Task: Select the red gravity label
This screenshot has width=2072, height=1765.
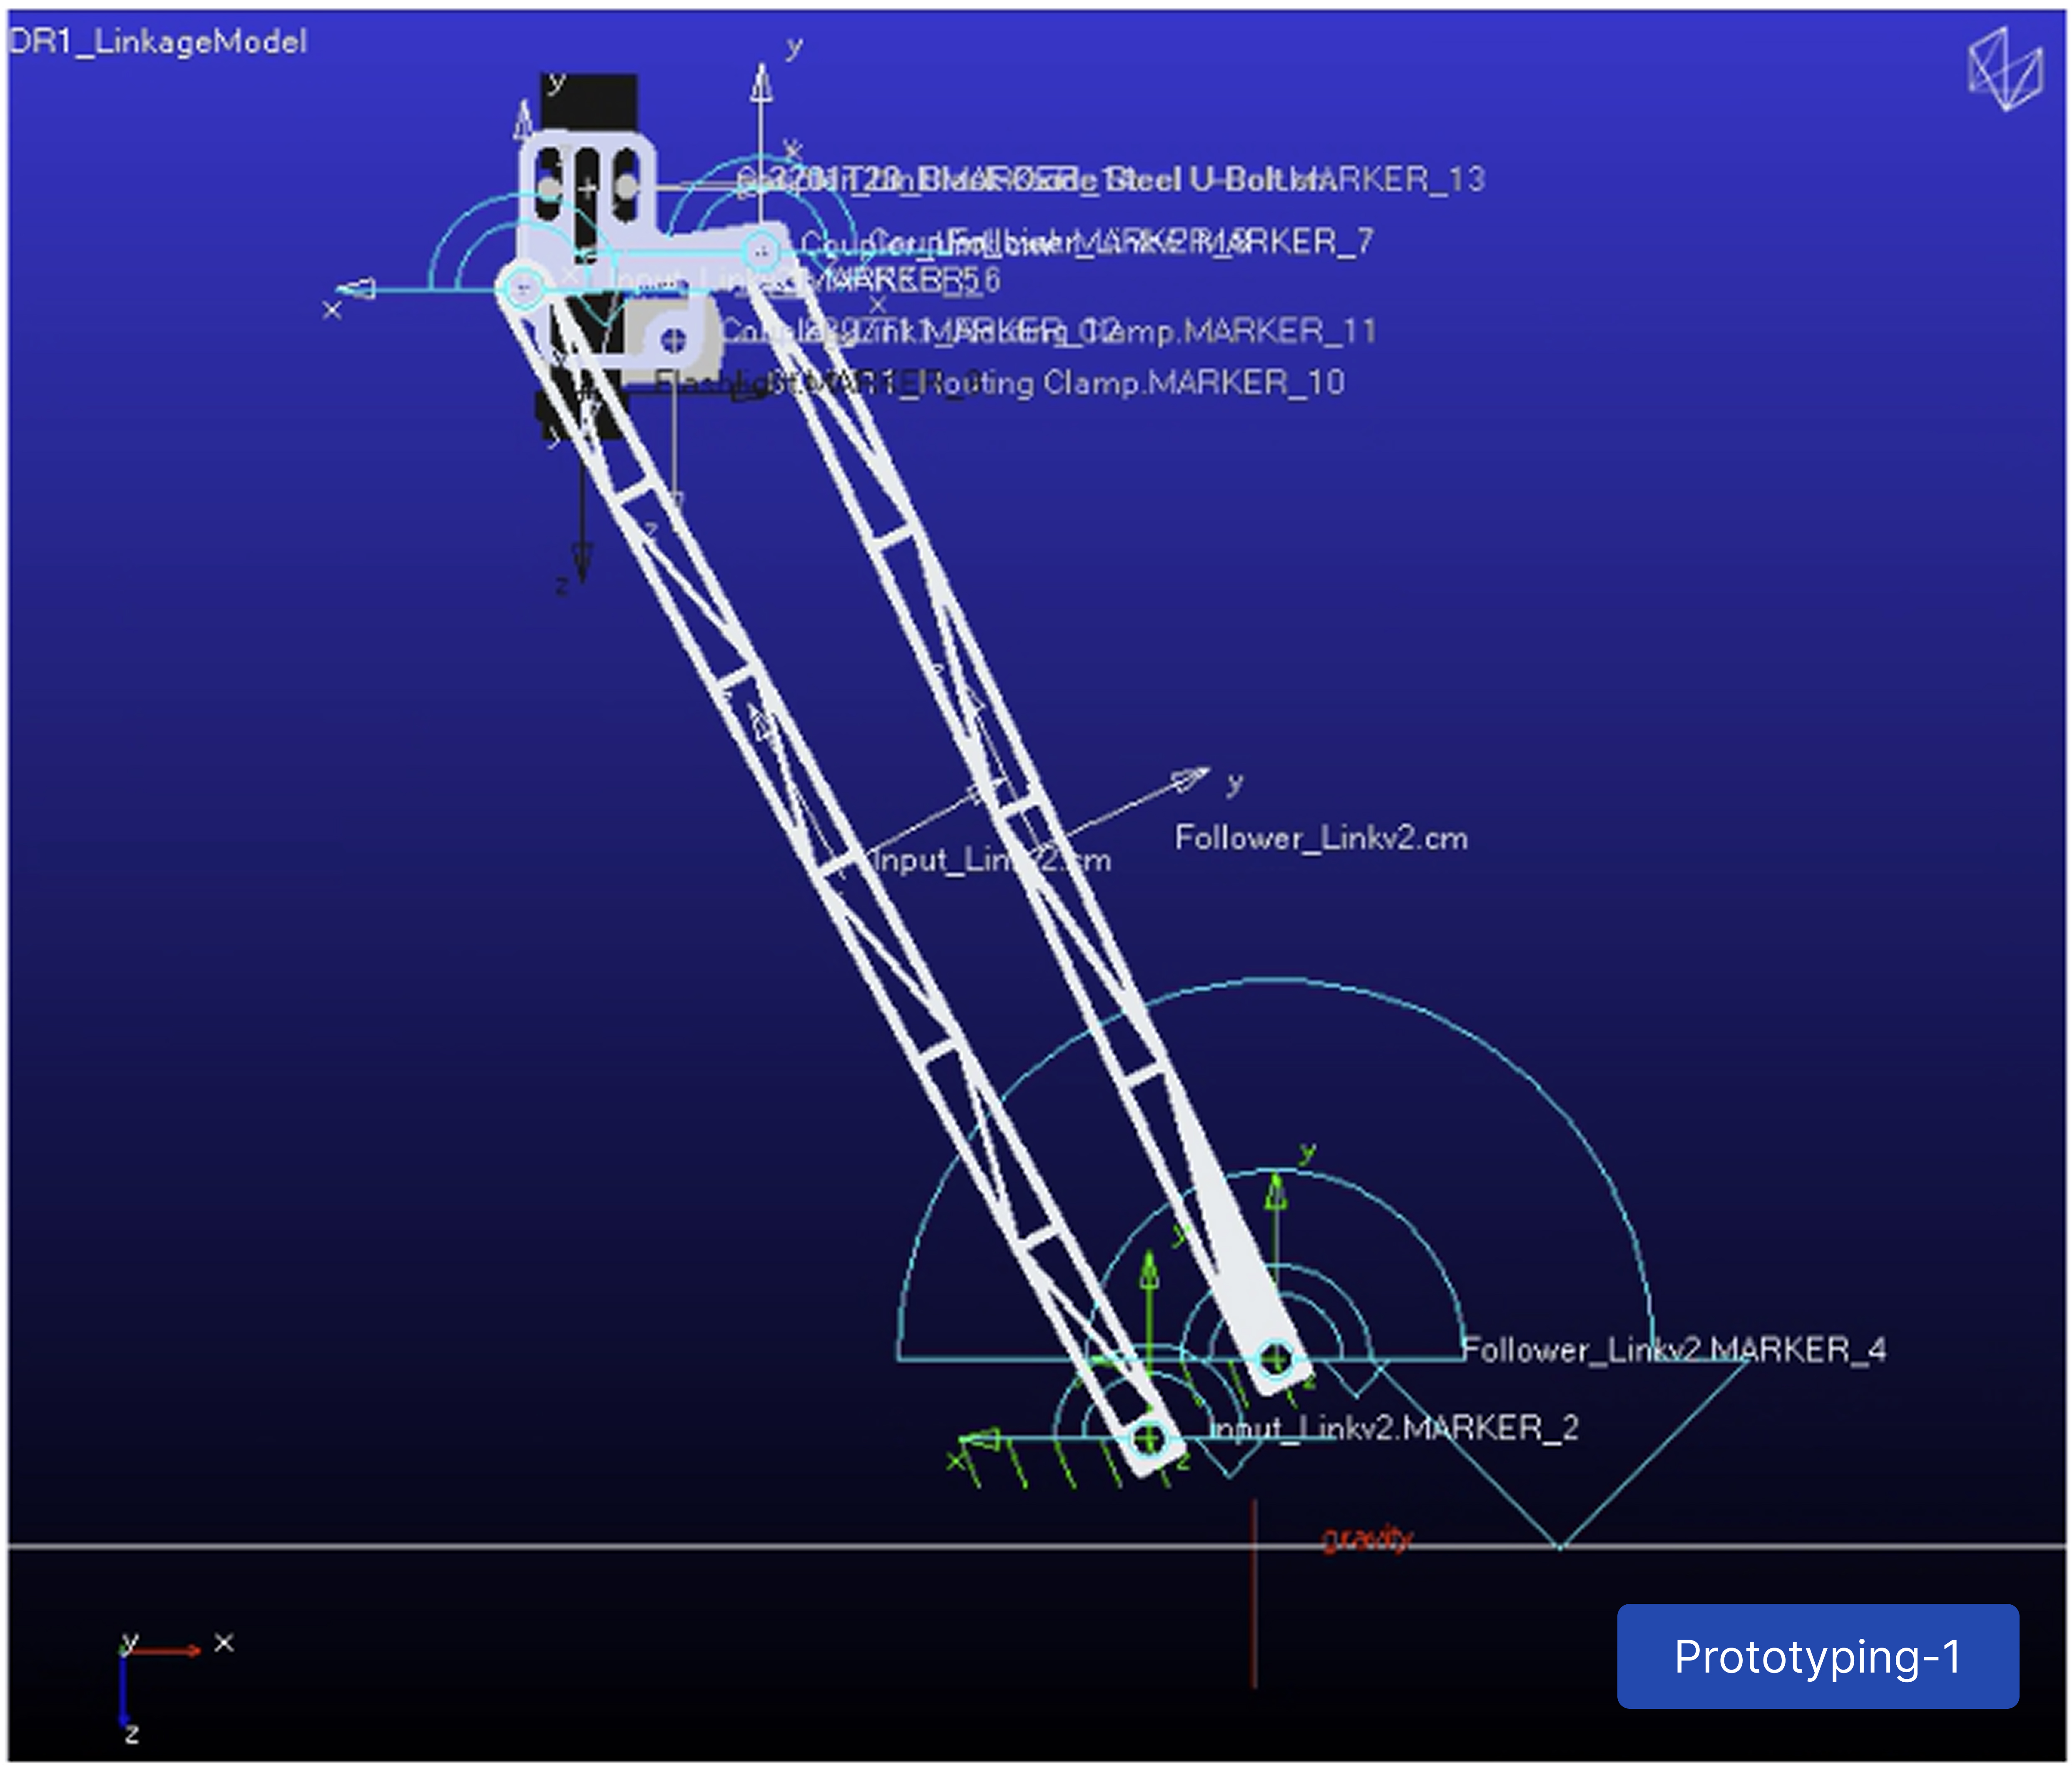Action: [x=1367, y=1538]
